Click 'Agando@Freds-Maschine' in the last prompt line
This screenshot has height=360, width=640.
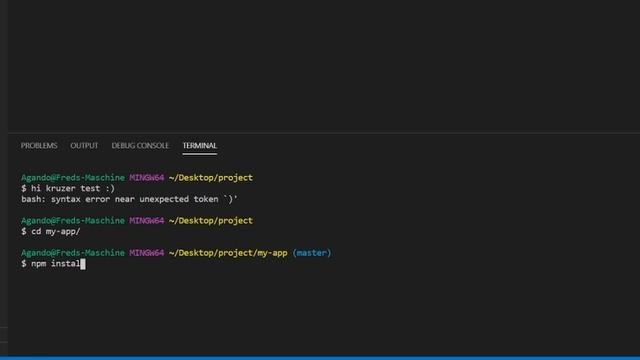click(x=73, y=253)
